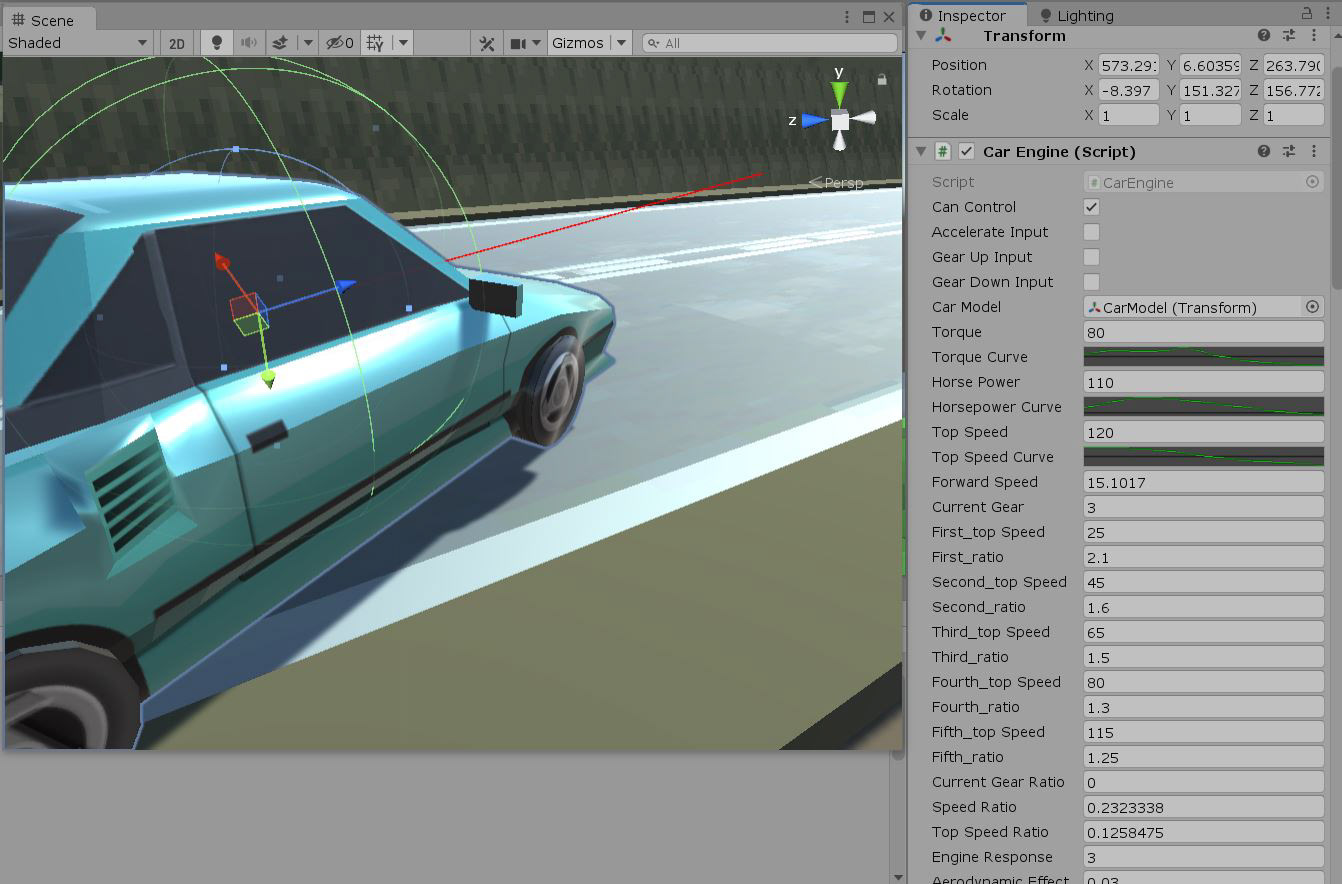
Task: Collapse the Car Engine script foldout
Action: pos(921,151)
